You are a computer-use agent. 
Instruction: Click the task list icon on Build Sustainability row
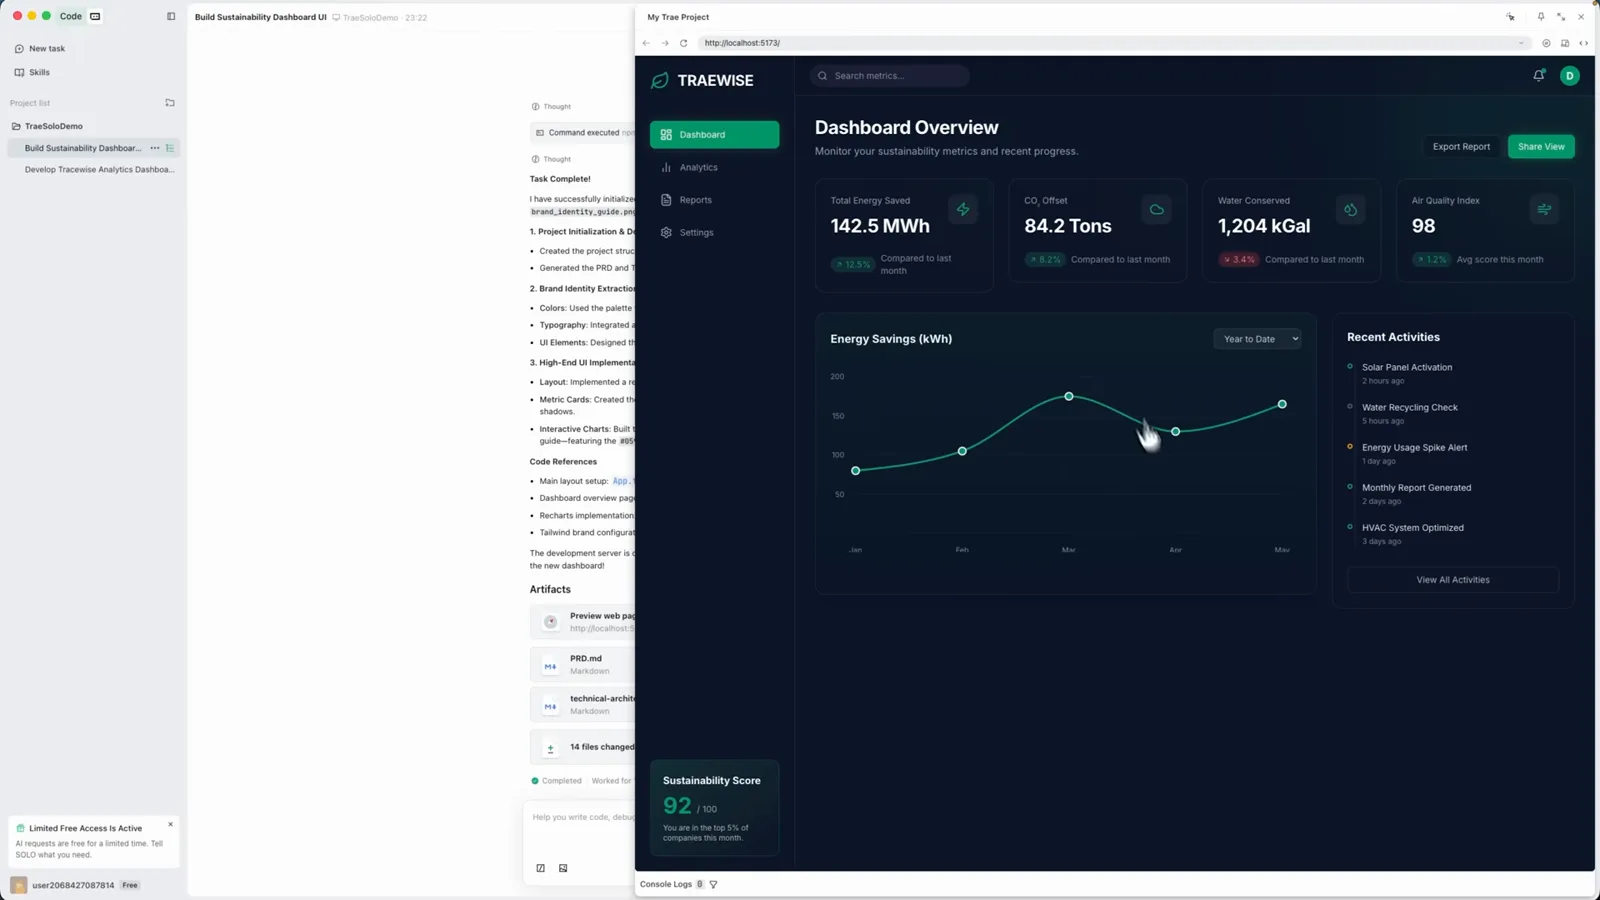click(170, 148)
